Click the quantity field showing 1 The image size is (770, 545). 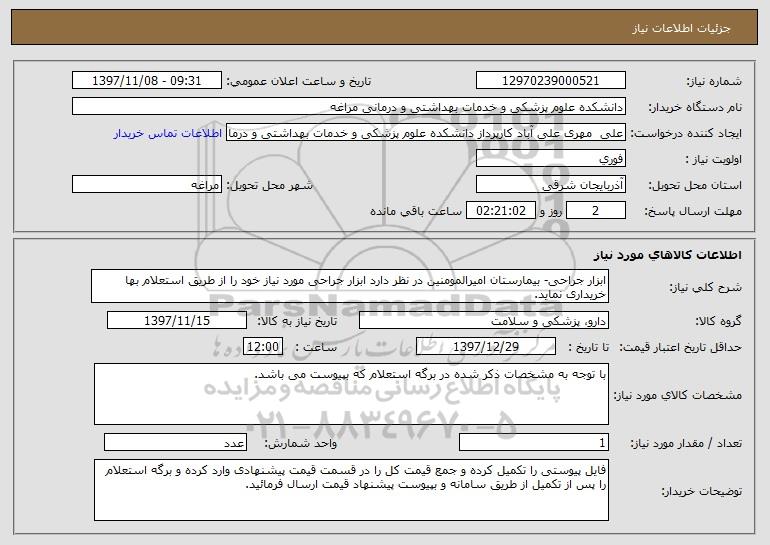(x=534, y=443)
